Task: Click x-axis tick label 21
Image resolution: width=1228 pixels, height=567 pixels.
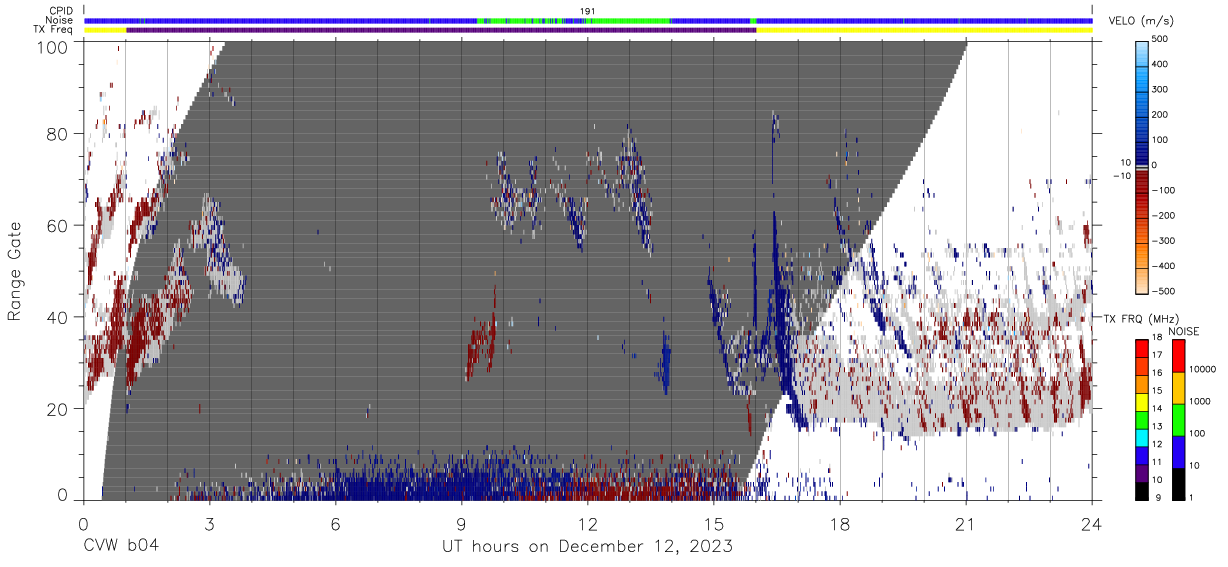Action: (x=965, y=523)
